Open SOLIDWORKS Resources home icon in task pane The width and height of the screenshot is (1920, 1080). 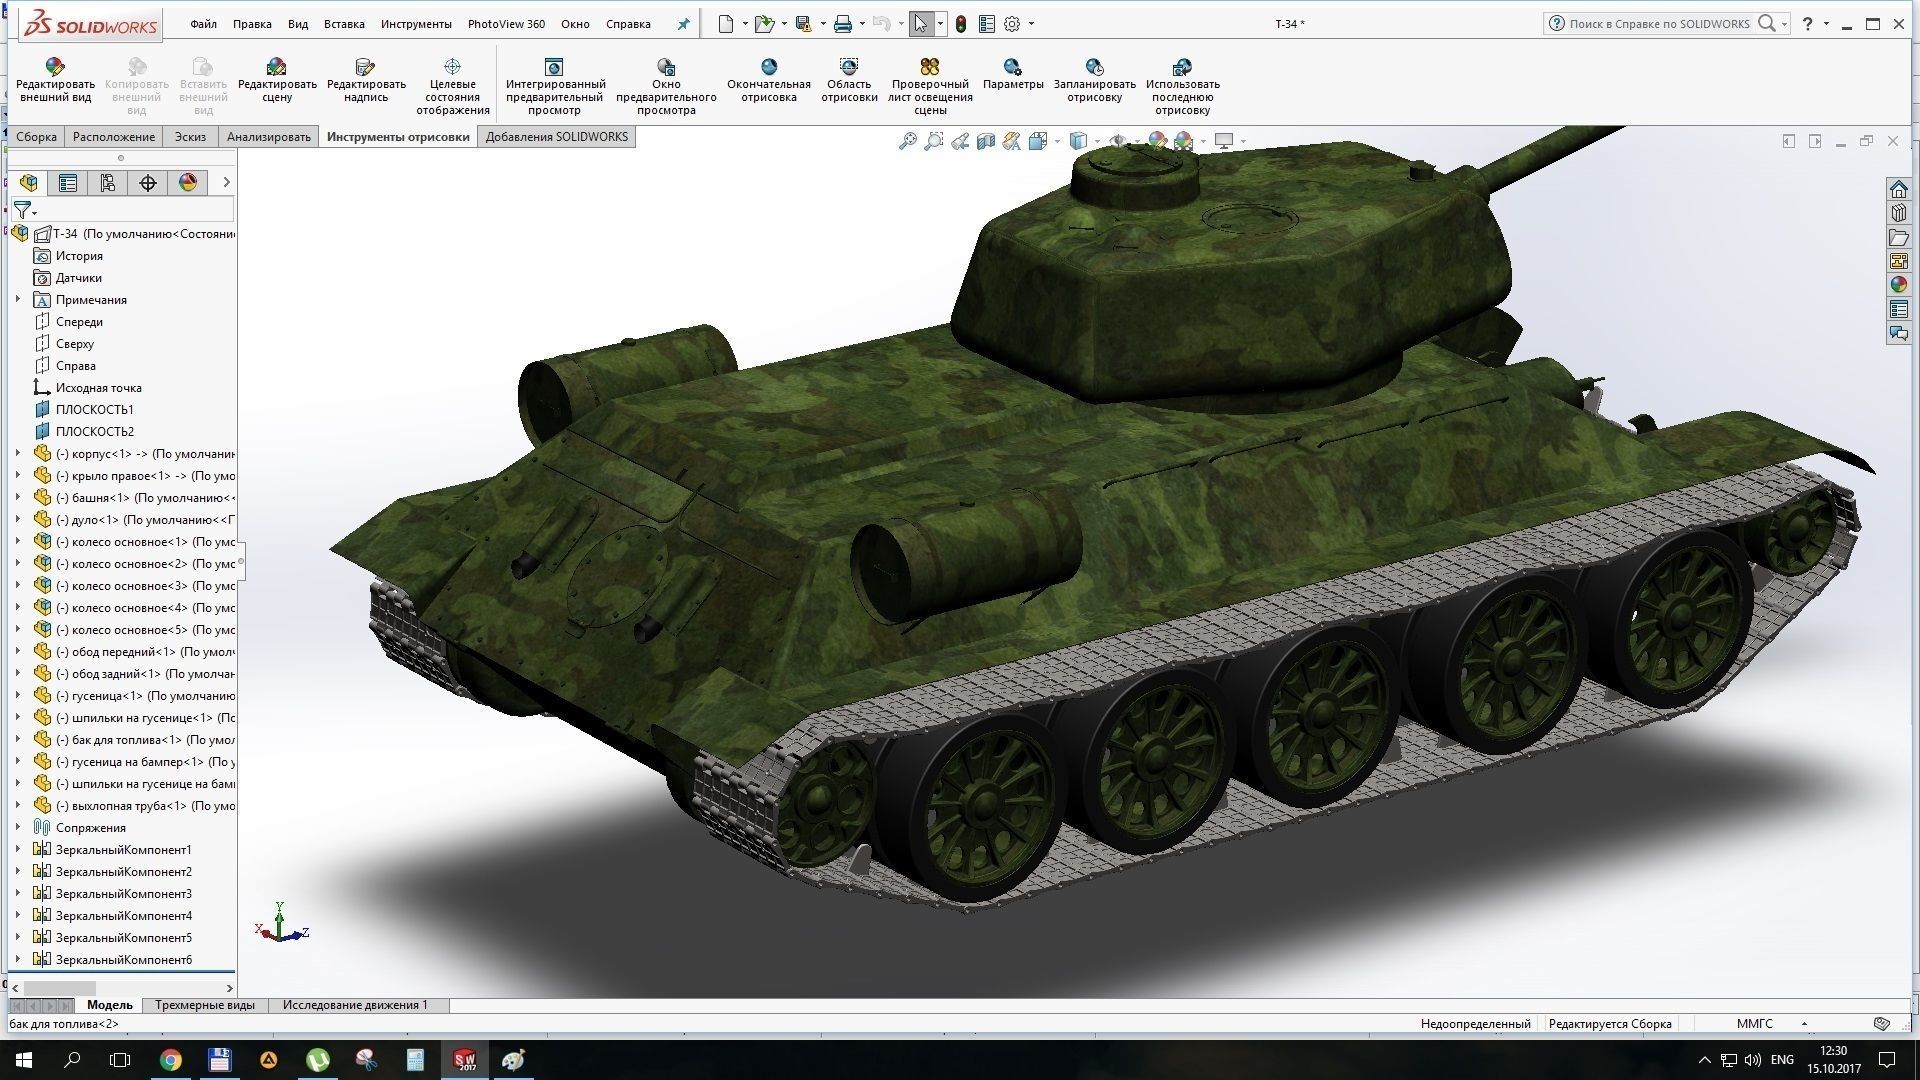tap(1899, 189)
